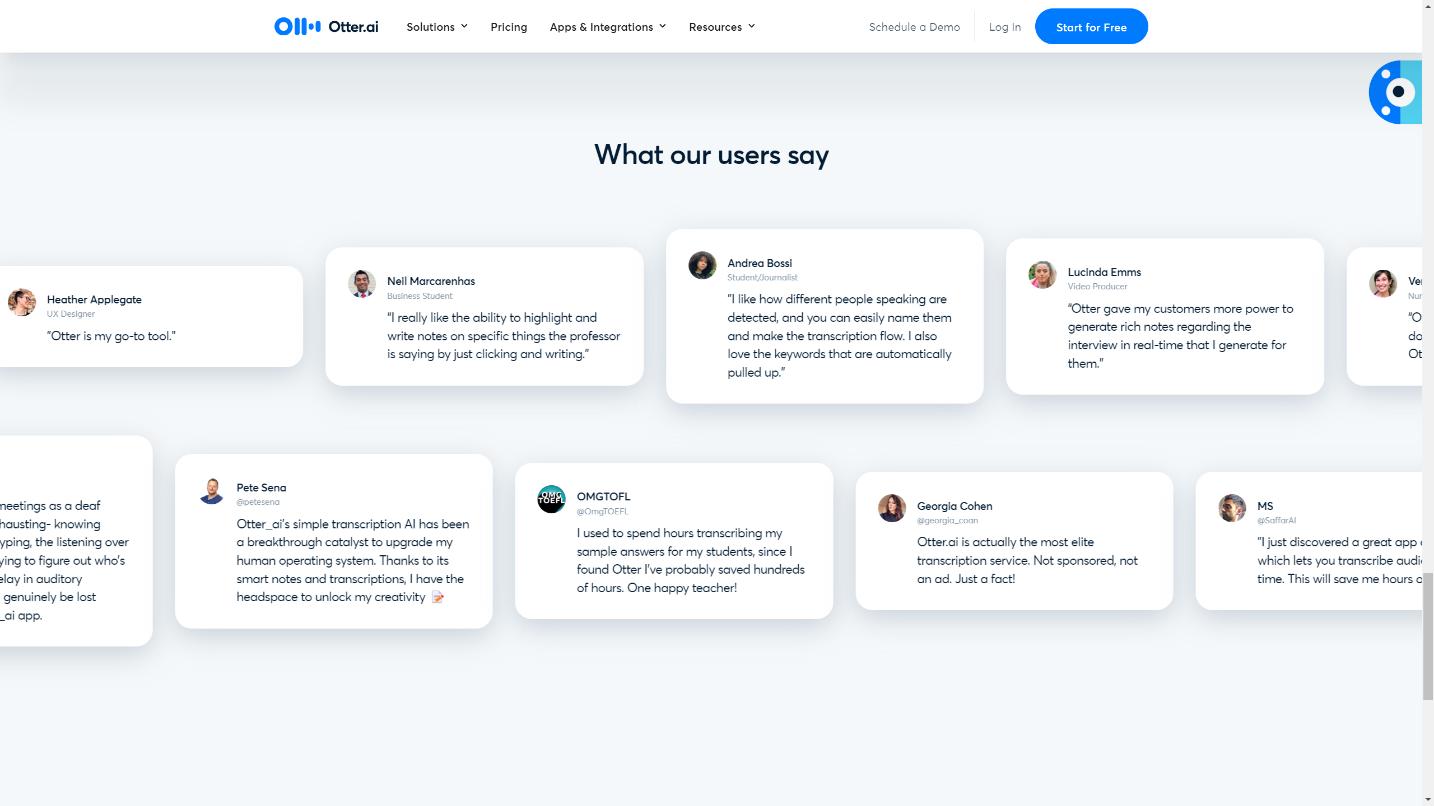Viewport: 1434px width, 806px height.
Task: Expand the Apps & Integrations dropdown
Action: pyautogui.click(x=608, y=27)
